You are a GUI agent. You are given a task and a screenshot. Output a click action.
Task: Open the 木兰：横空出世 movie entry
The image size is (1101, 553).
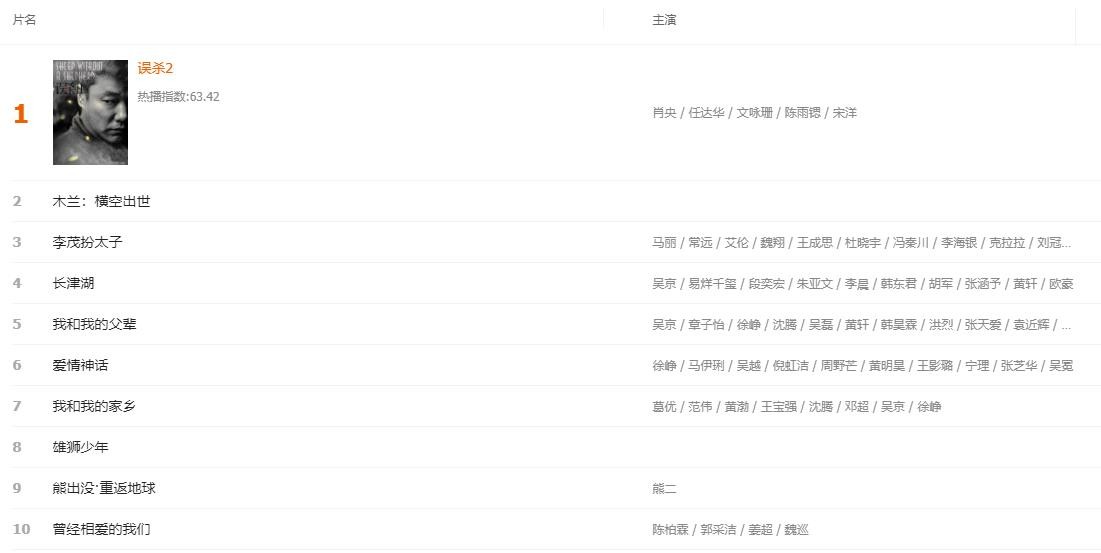coord(101,201)
